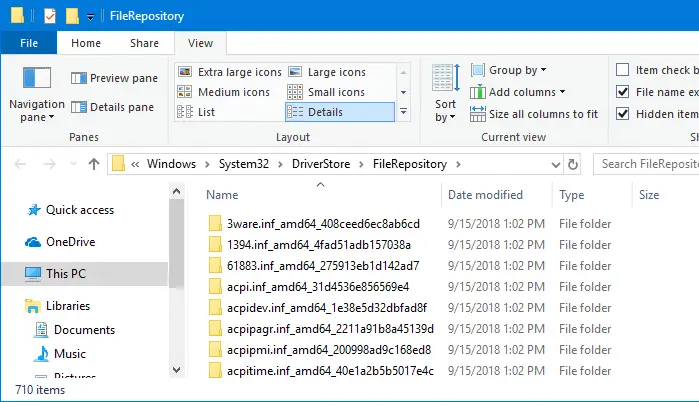
Task: Open the File tab
Action: [x=29, y=43]
